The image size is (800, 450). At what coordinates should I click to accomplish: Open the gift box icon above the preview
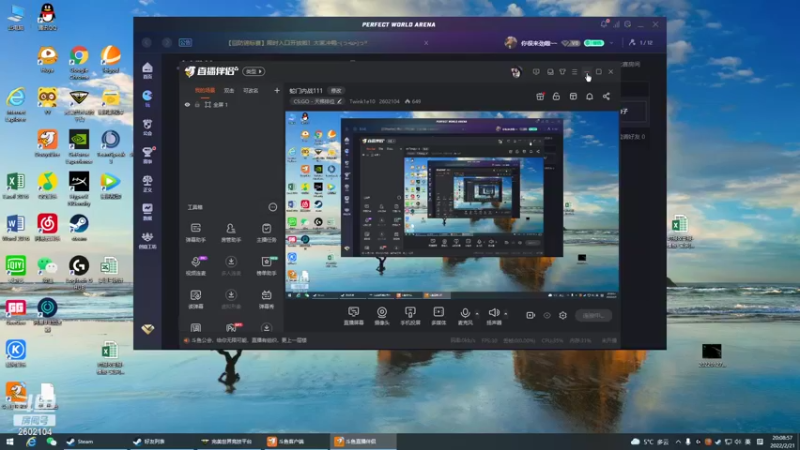tap(540, 96)
